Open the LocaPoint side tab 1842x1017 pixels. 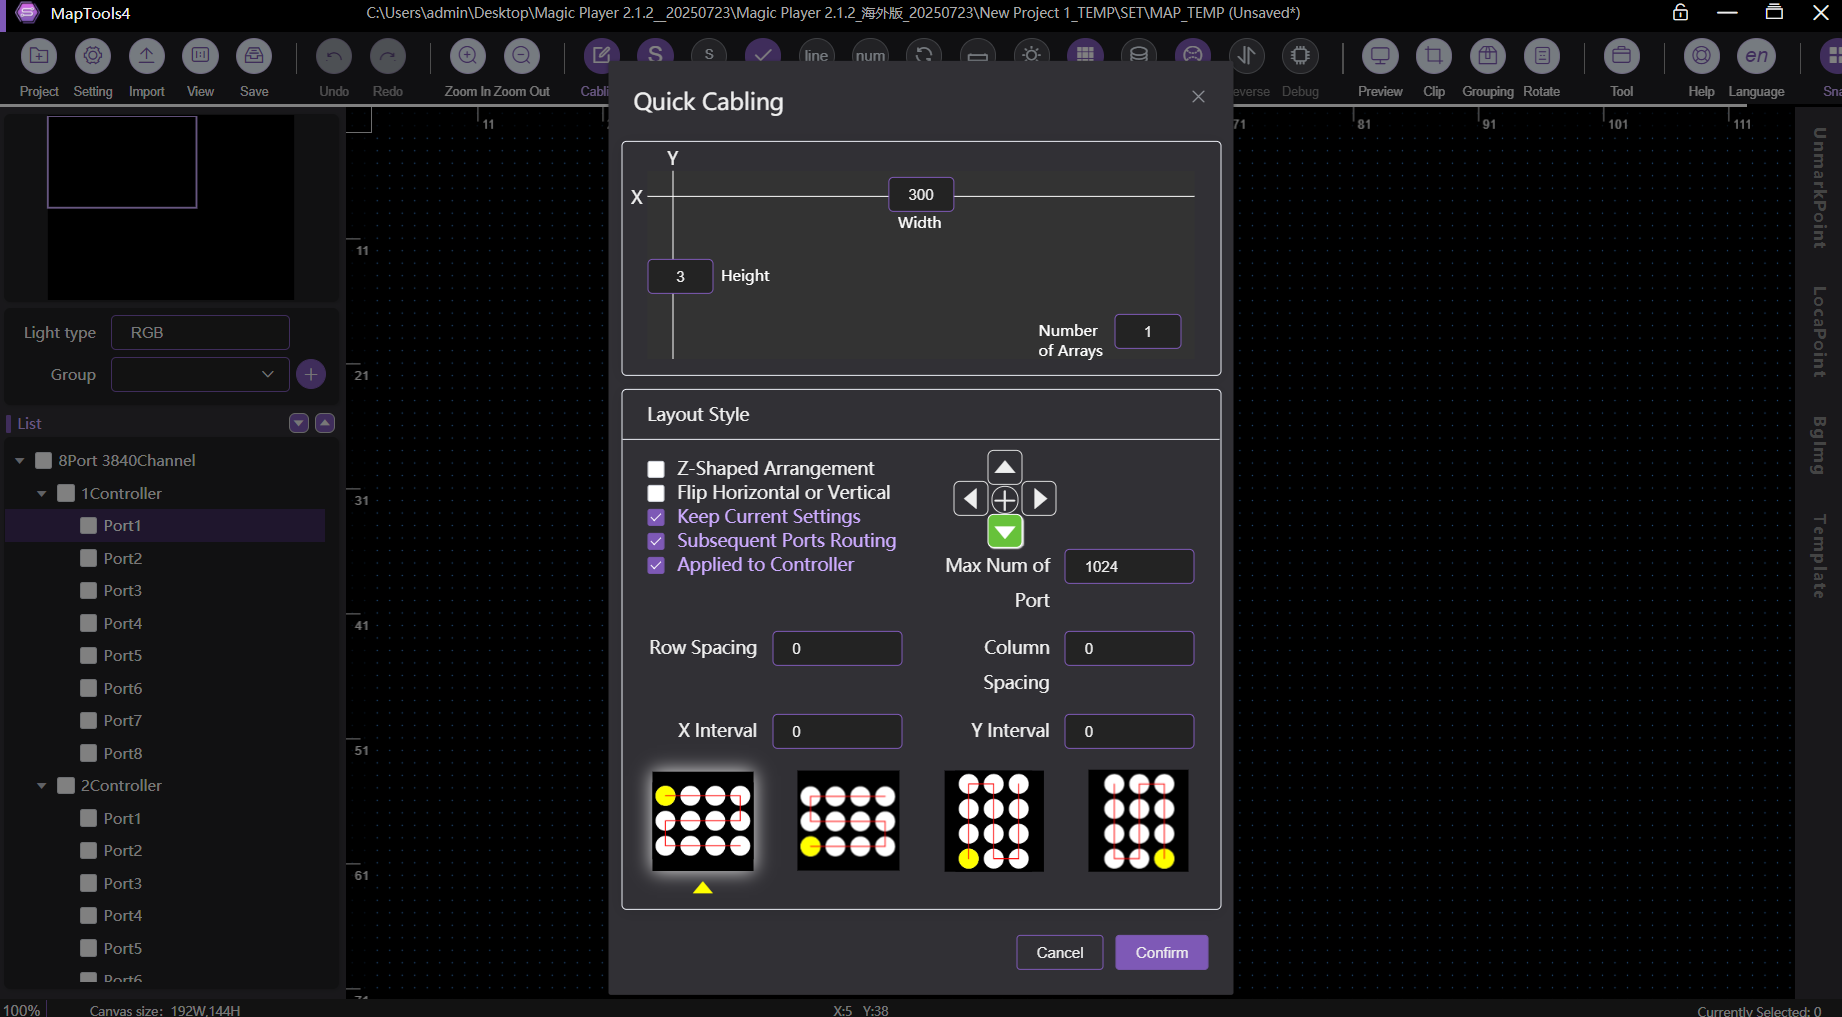1819,332
